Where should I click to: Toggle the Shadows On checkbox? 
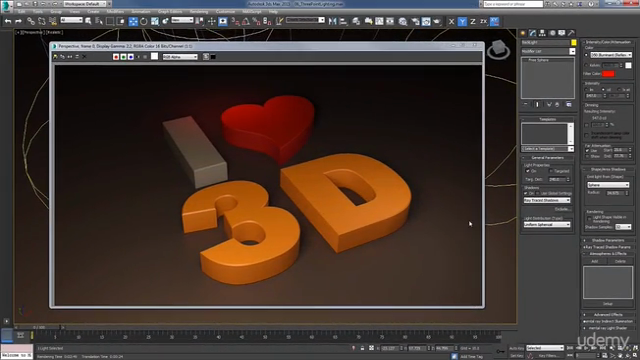pyautogui.click(x=526, y=193)
